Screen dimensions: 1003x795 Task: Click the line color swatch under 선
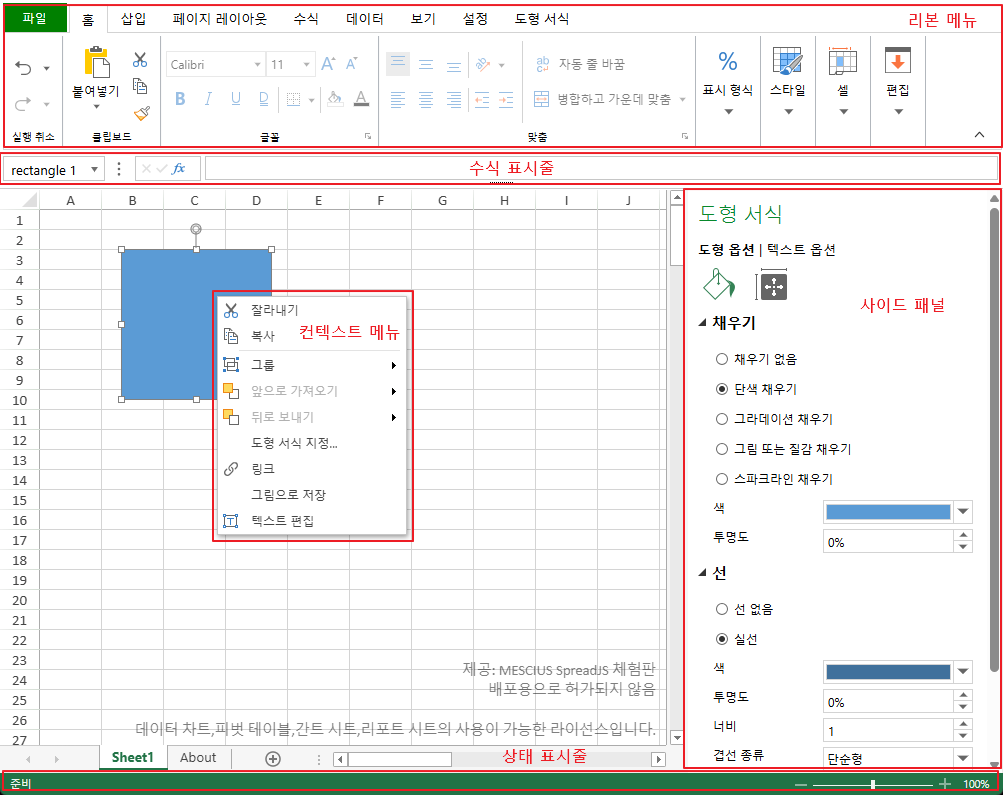888,672
